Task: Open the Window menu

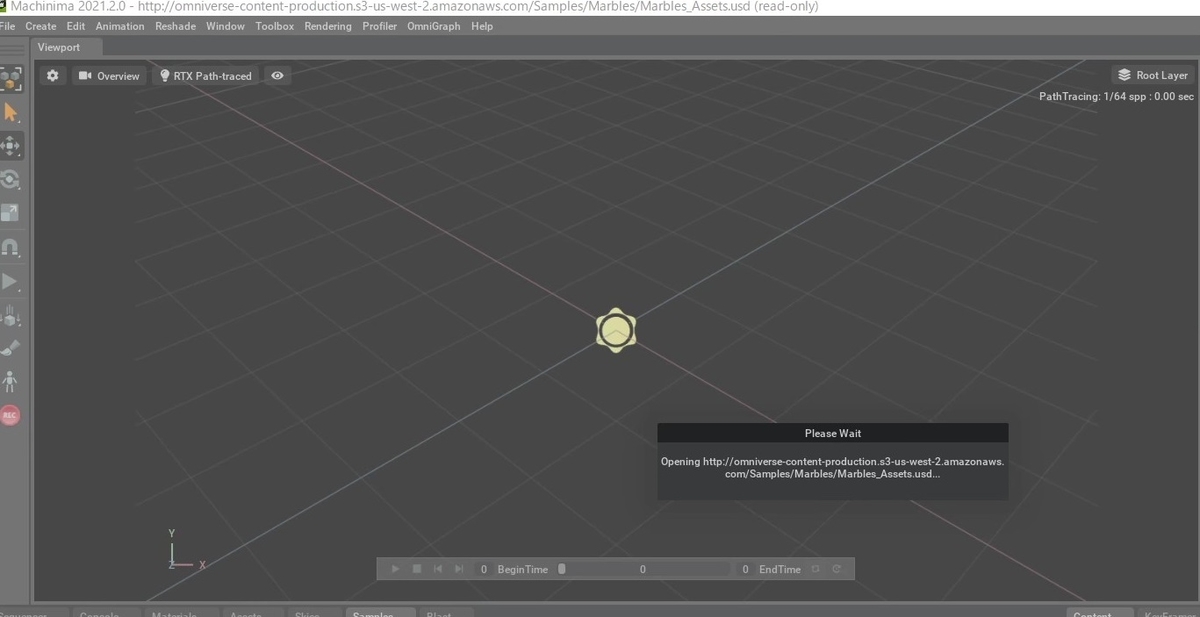Action: (225, 26)
